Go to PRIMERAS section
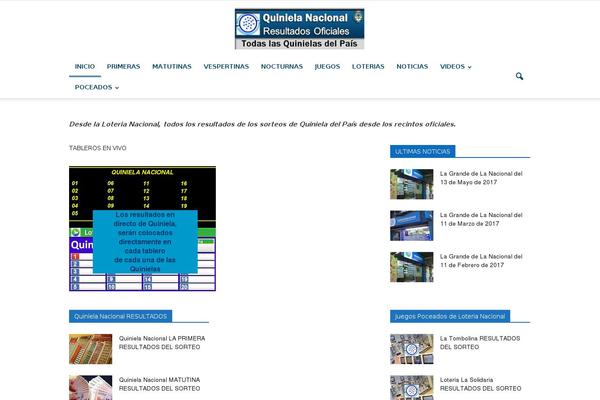This screenshot has width=600, height=400. point(123,67)
